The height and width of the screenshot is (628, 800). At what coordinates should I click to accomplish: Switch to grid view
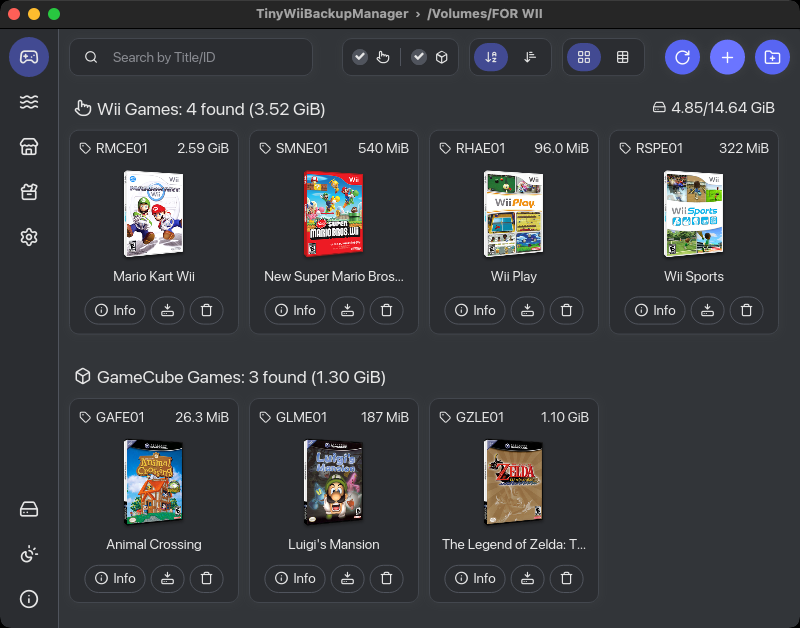coord(584,57)
